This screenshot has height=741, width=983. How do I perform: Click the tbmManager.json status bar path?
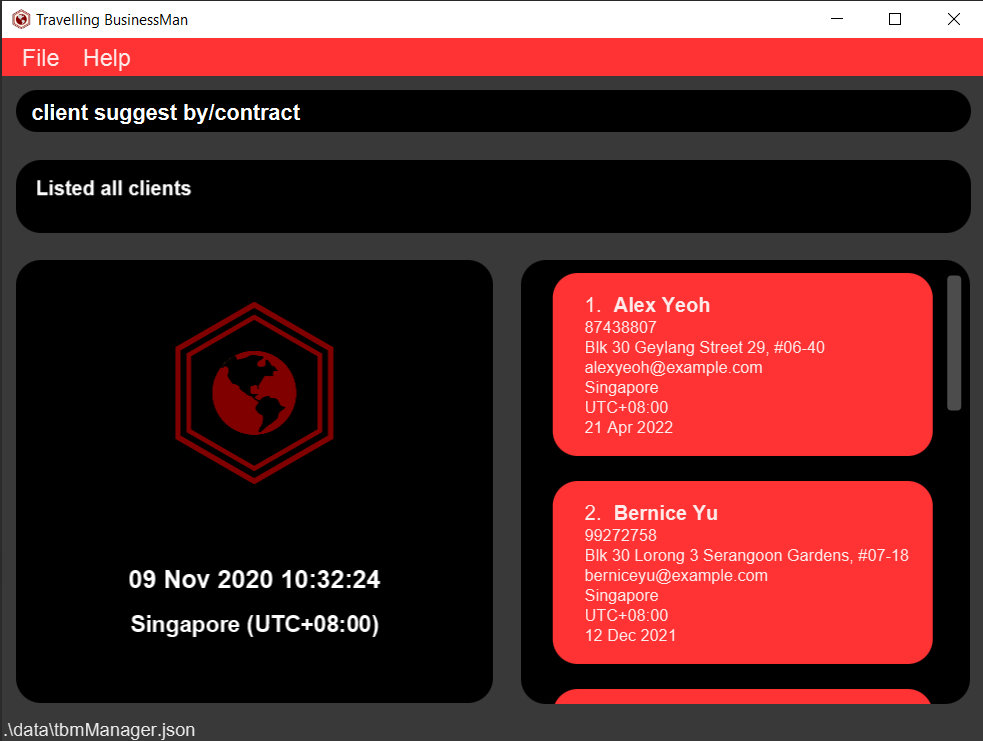pyautogui.click(x=99, y=730)
